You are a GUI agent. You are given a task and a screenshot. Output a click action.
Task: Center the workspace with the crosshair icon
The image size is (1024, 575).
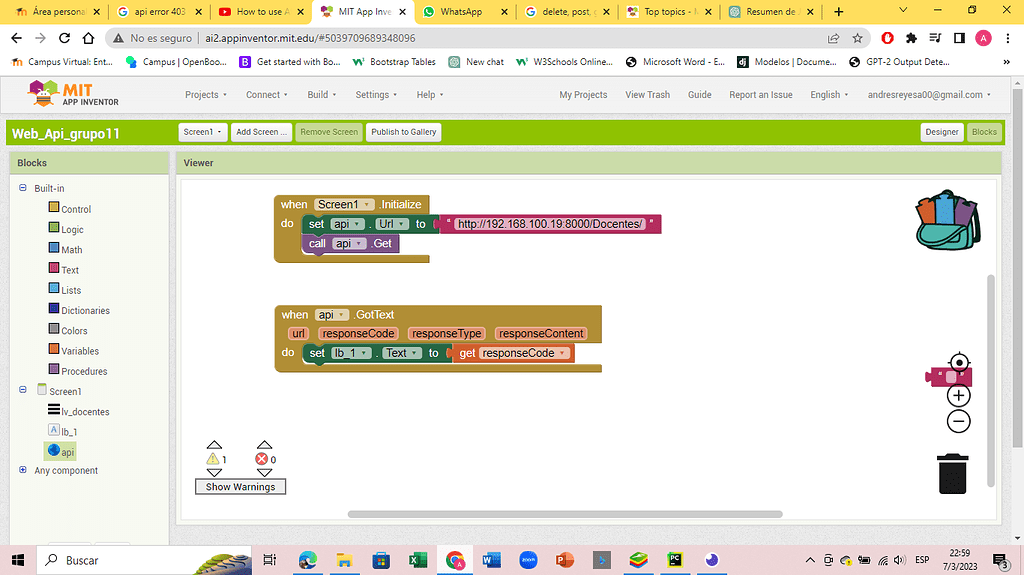pyautogui.click(x=958, y=362)
